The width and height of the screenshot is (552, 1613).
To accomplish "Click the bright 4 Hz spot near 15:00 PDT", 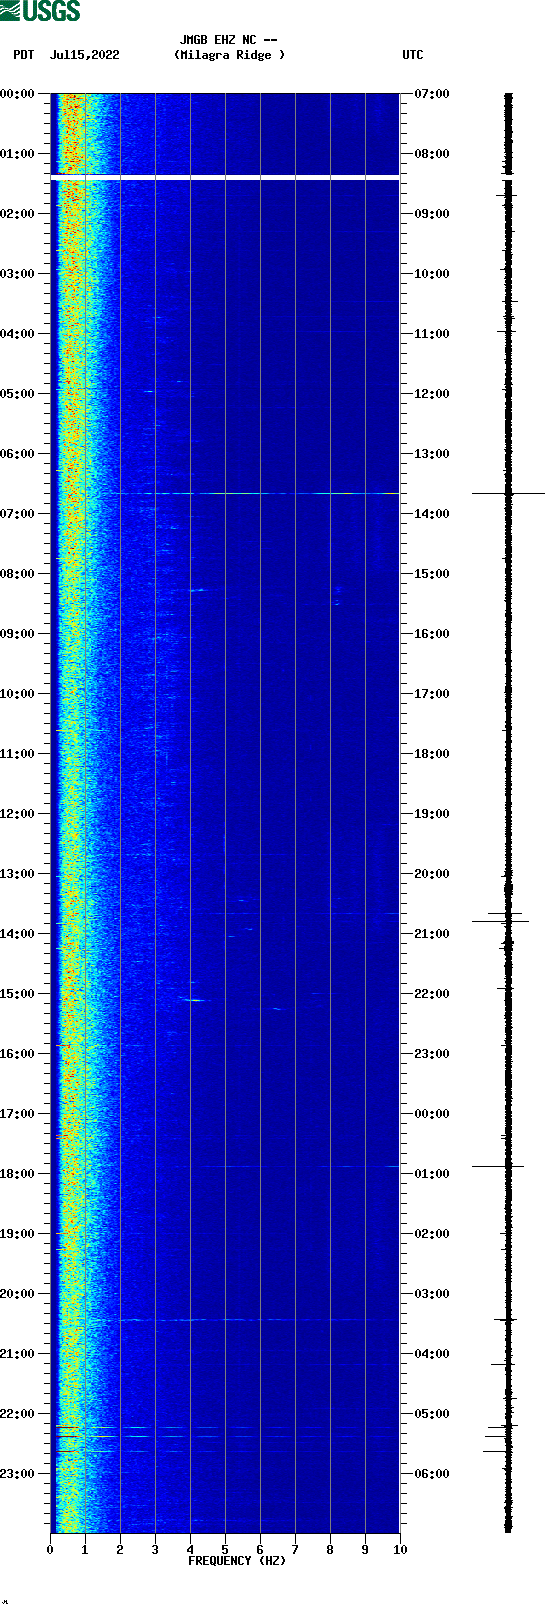I will point(194,1000).
